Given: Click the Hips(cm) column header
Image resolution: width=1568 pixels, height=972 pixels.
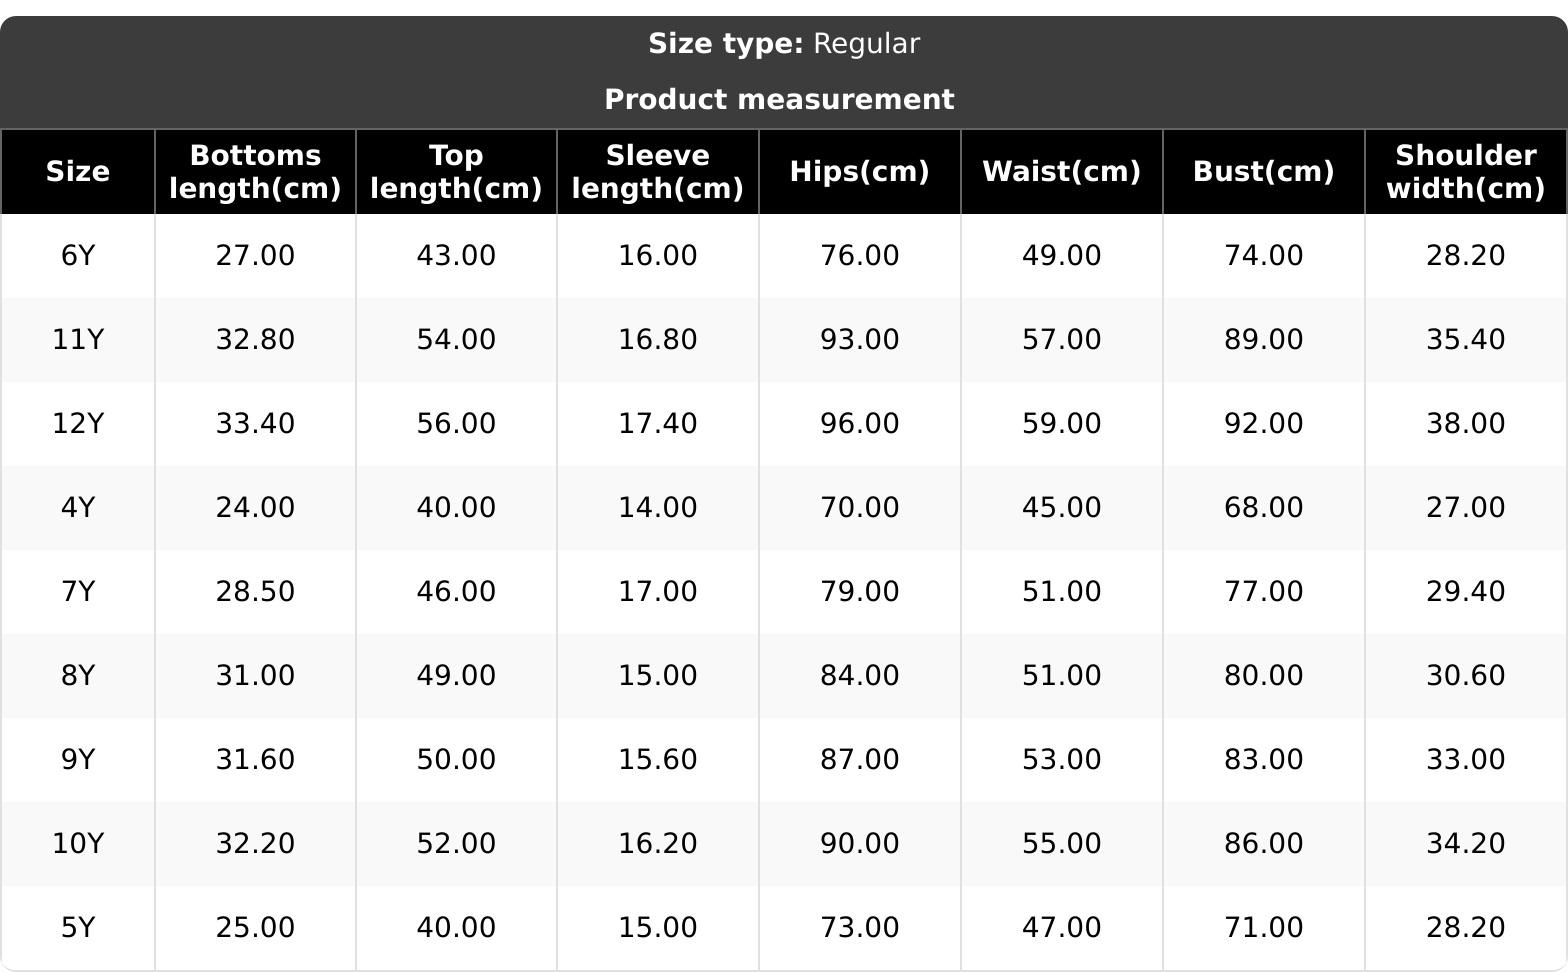Looking at the screenshot, I should (x=860, y=172).
